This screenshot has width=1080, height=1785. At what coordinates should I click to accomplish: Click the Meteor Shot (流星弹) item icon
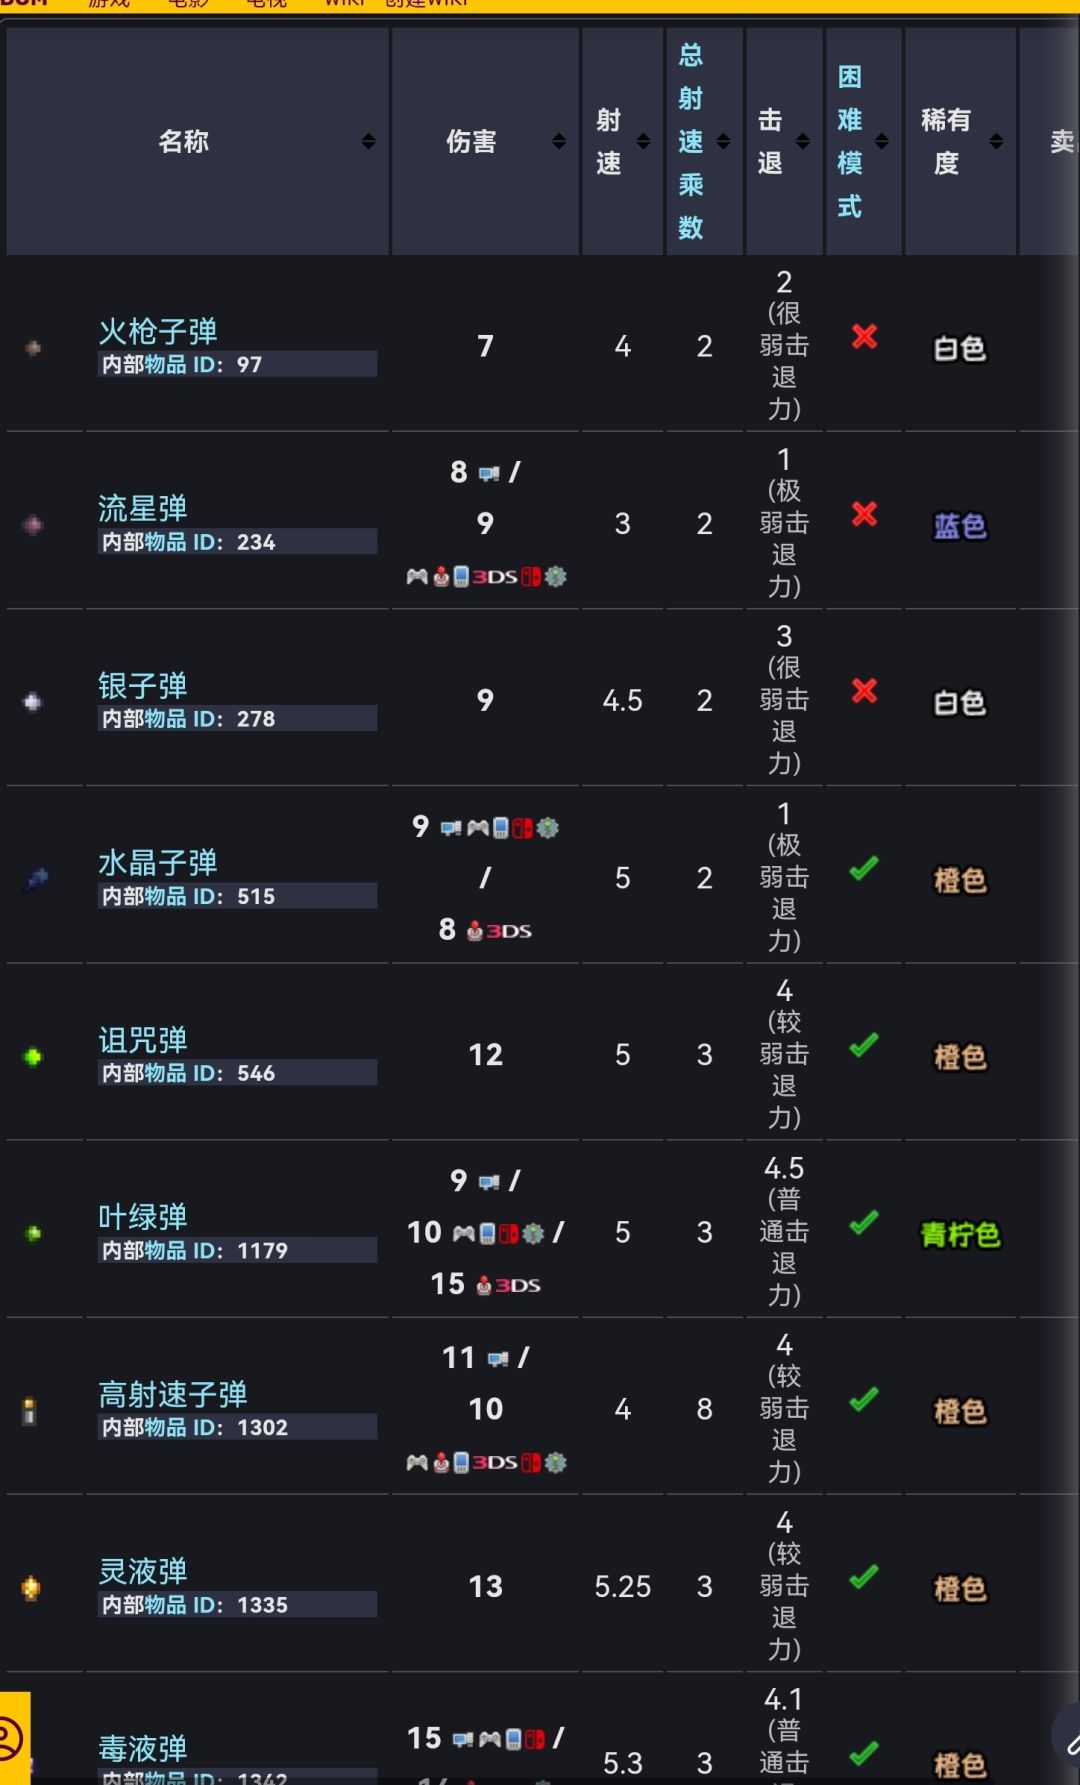coord(33,525)
